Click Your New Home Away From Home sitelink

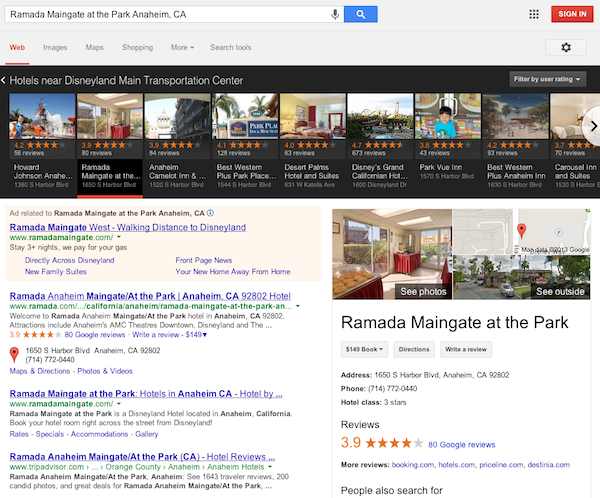click(x=233, y=272)
